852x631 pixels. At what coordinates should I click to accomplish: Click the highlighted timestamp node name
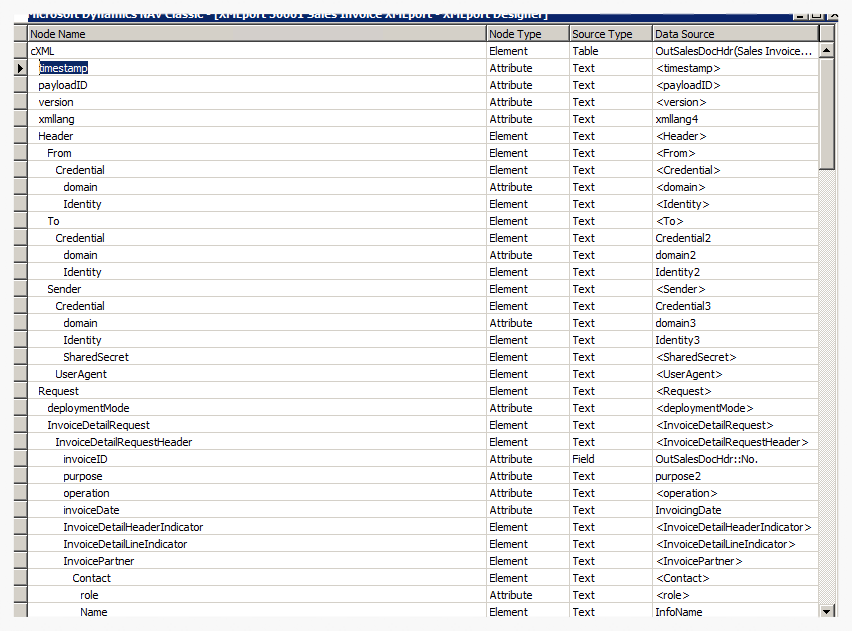64,68
